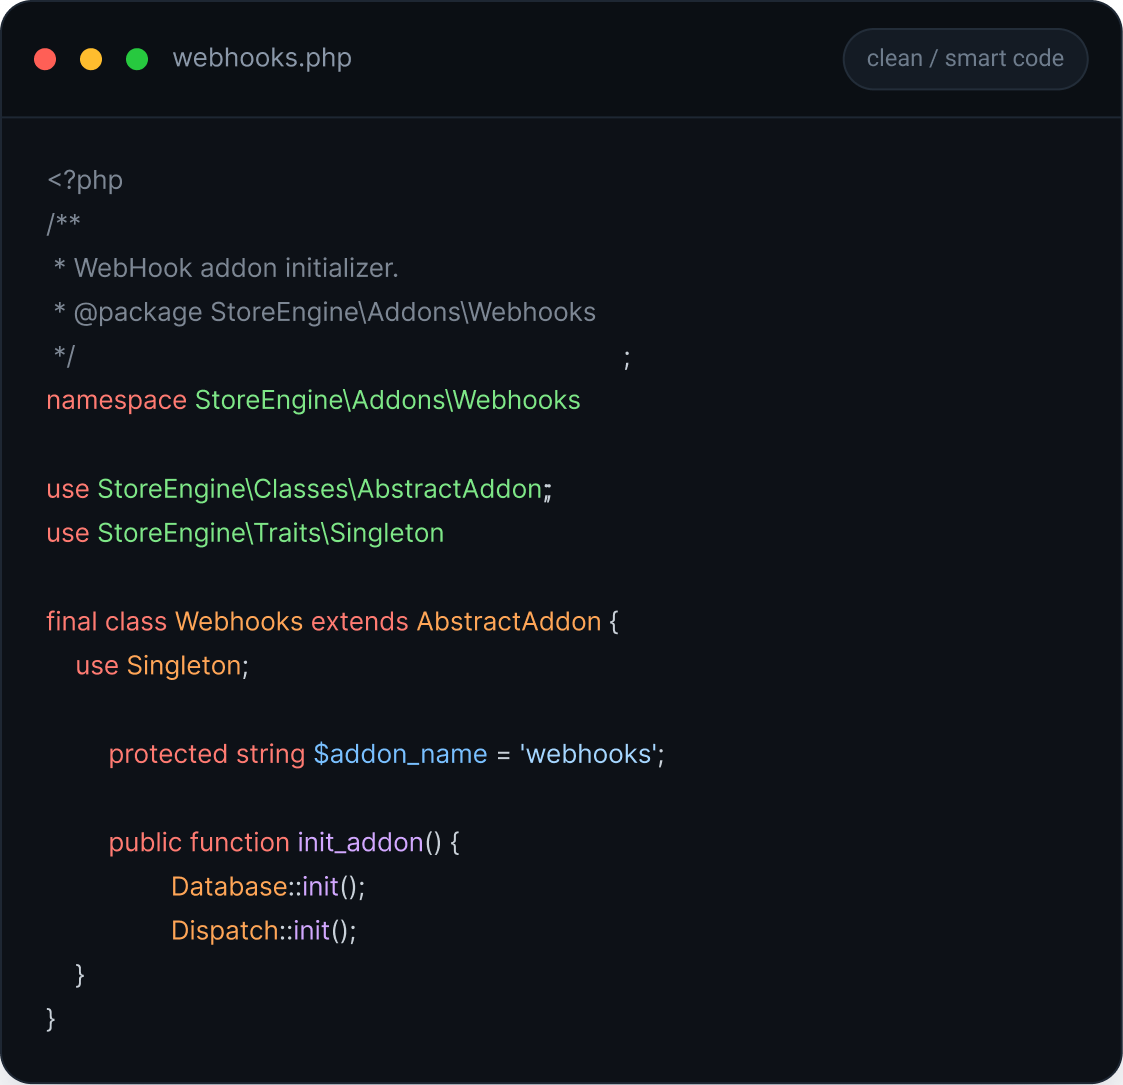This screenshot has width=1123, height=1085.
Task: Click the StoreEngine\Addons\Webhooks namespace path
Action: coord(387,400)
